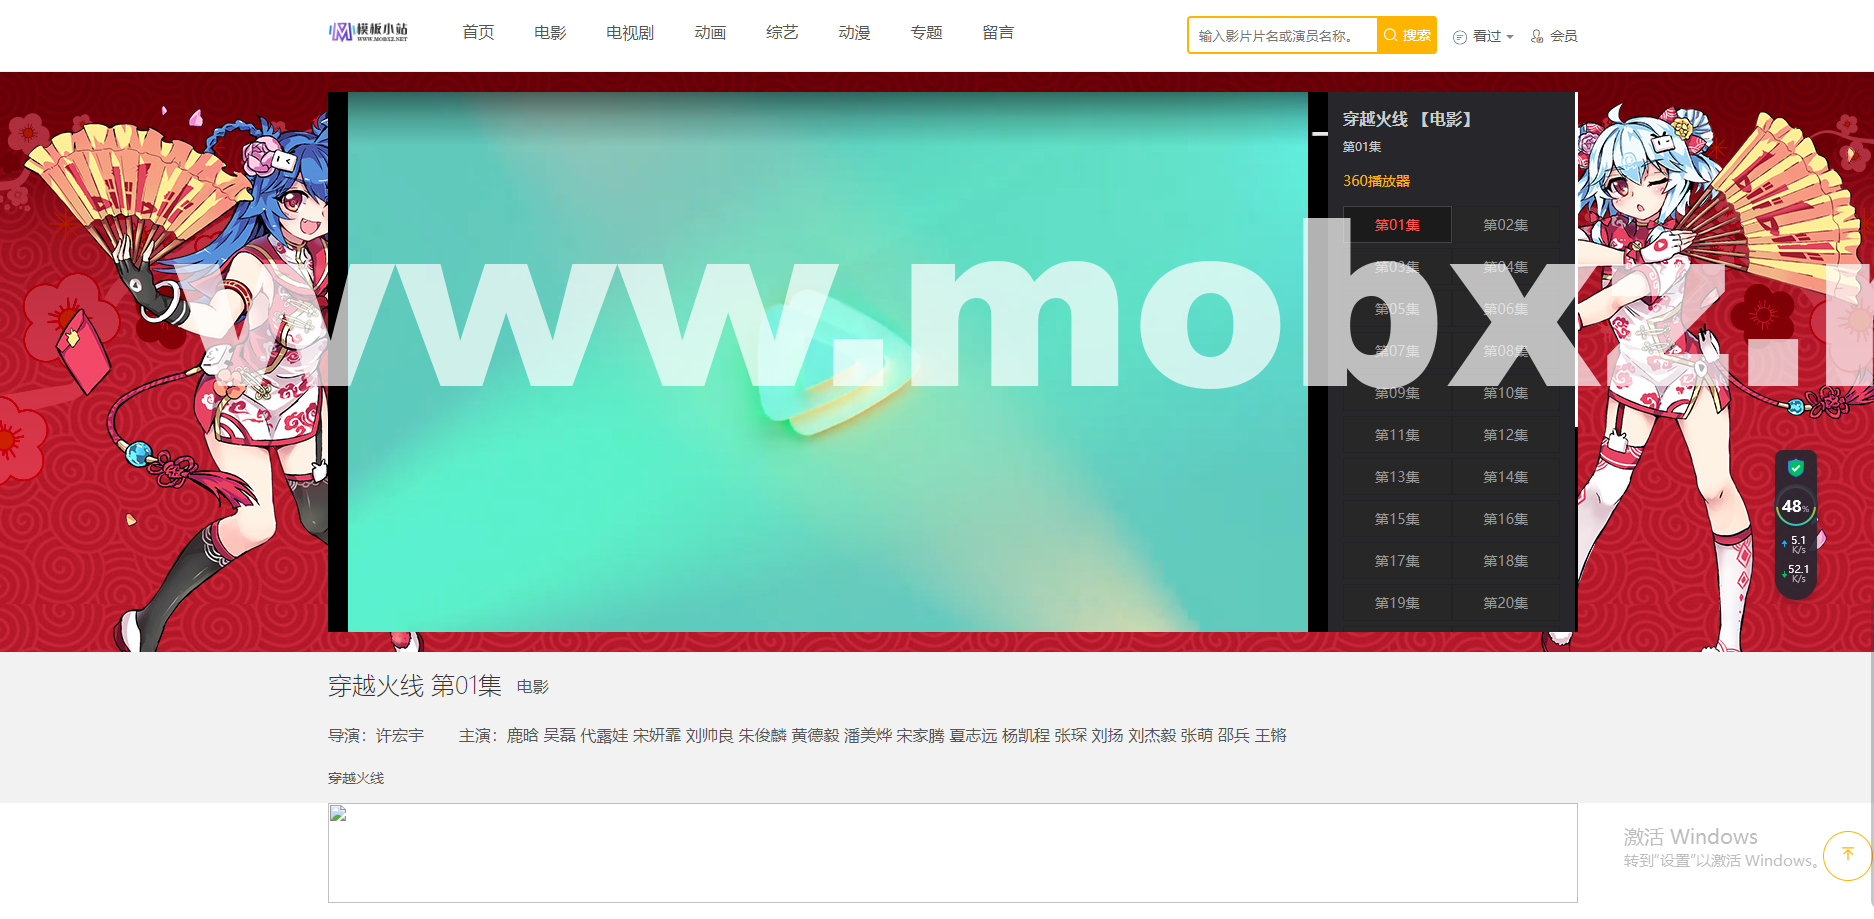Open actor link 宋家腾
Viewport: 1874px width, 919px height.
click(x=920, y=736)
